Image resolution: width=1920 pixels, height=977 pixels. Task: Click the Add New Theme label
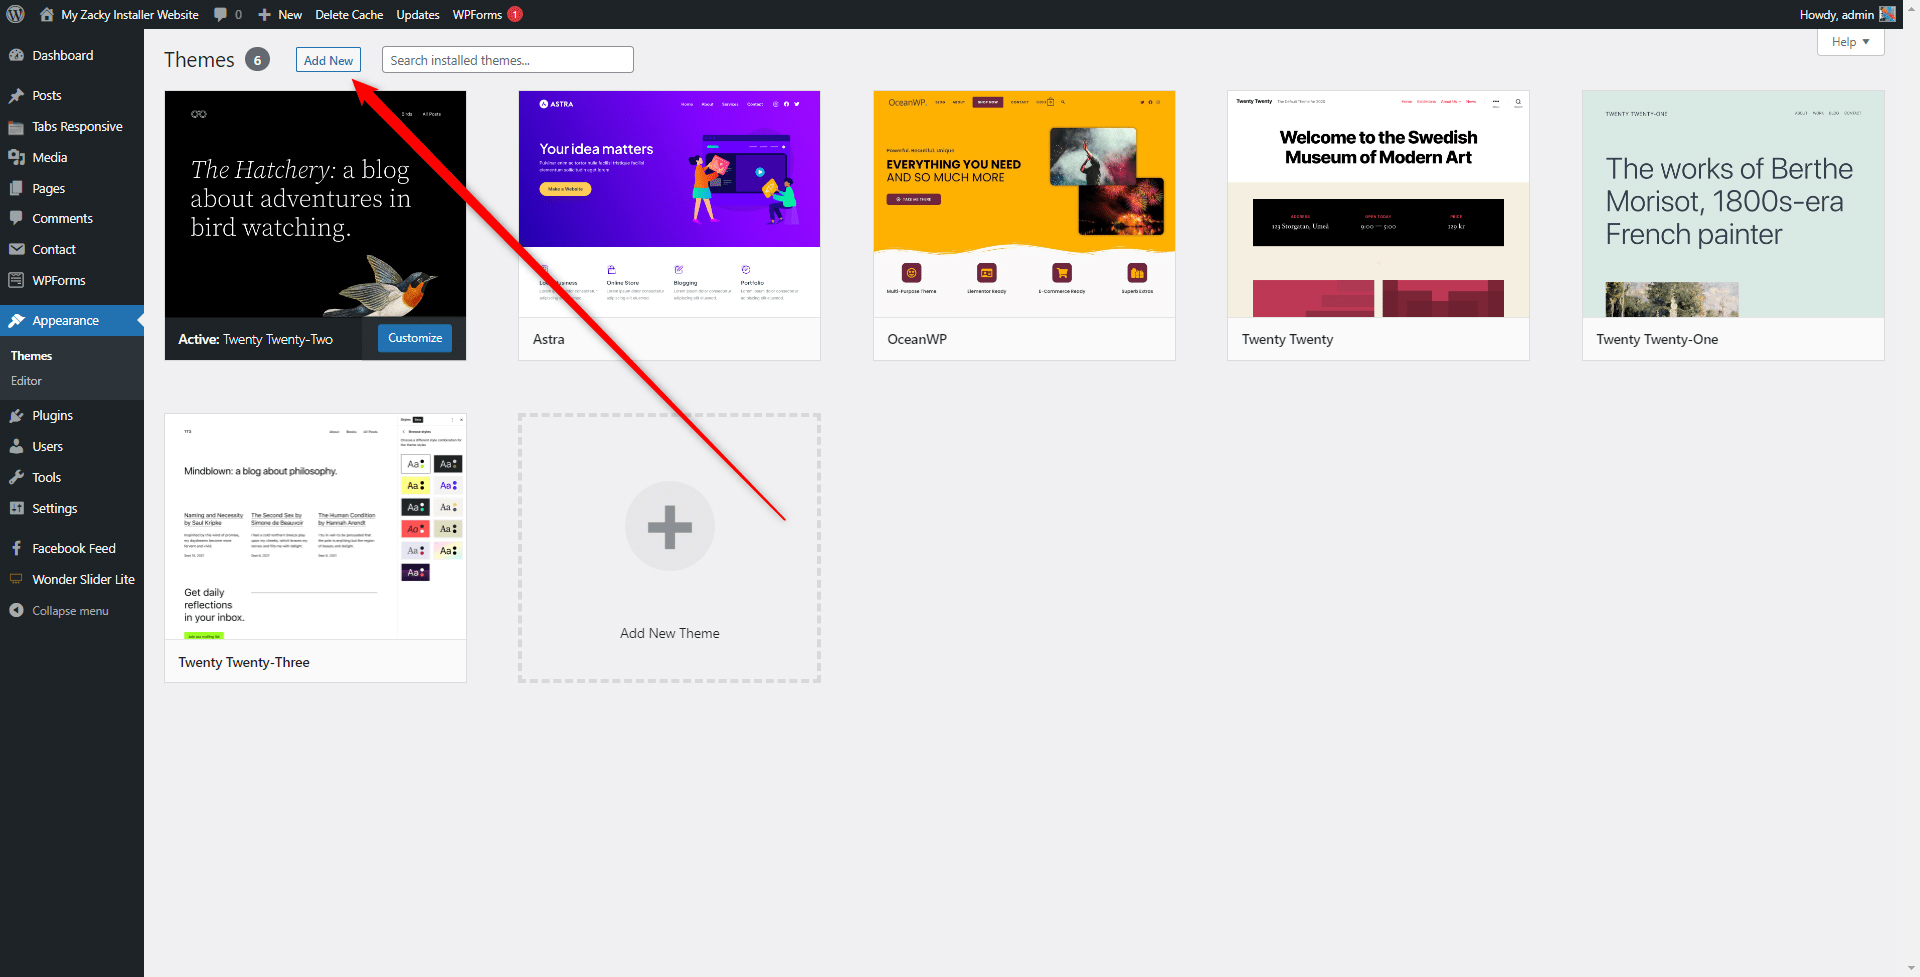670,633
